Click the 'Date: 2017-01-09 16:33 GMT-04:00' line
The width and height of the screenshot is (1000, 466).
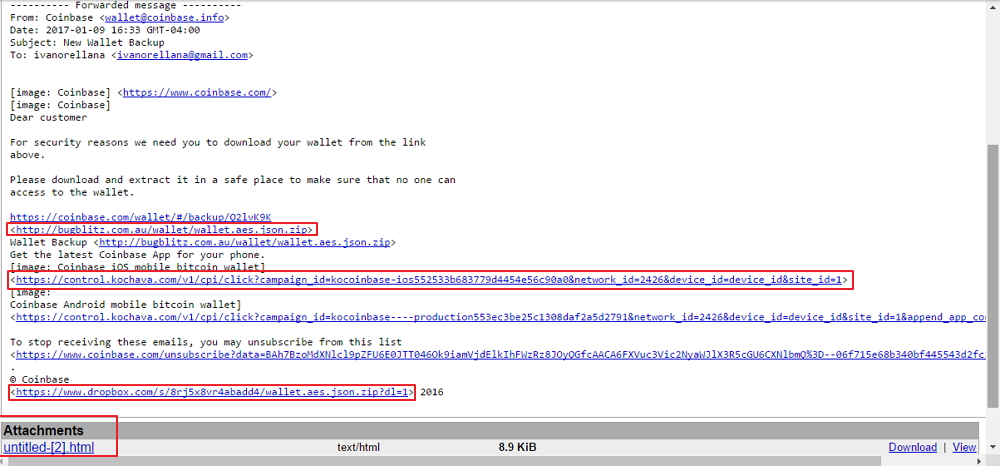(105, 30)
